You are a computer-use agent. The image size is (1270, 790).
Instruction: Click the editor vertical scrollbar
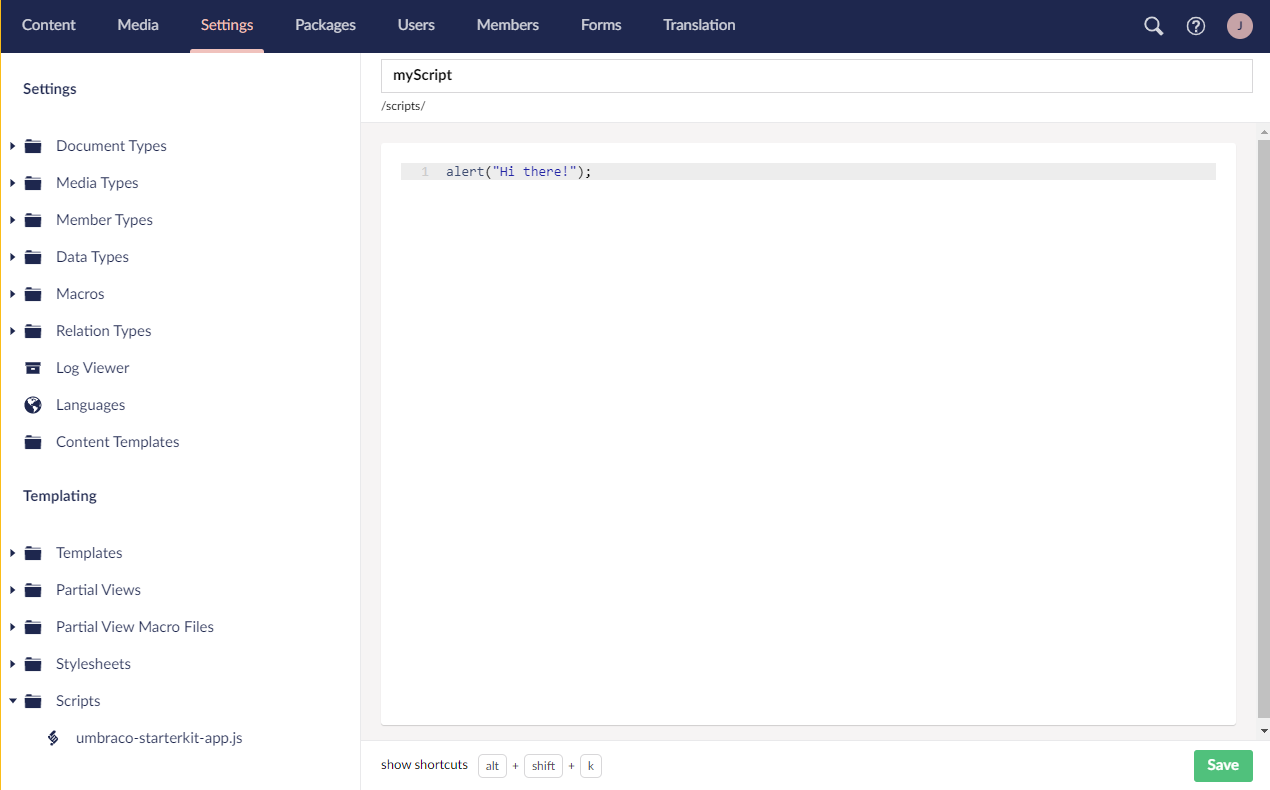(1263, 428)
